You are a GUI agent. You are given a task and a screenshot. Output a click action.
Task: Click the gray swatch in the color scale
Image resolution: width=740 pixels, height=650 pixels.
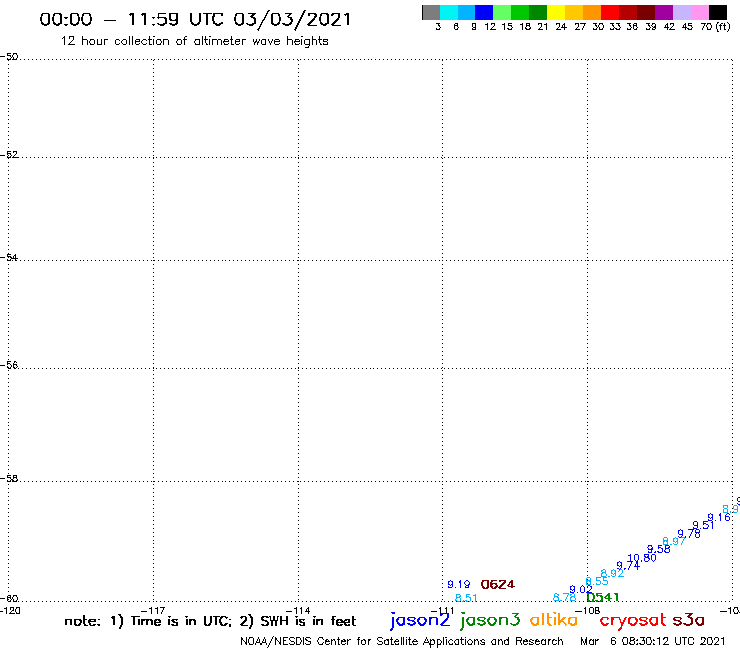point(431,12)
